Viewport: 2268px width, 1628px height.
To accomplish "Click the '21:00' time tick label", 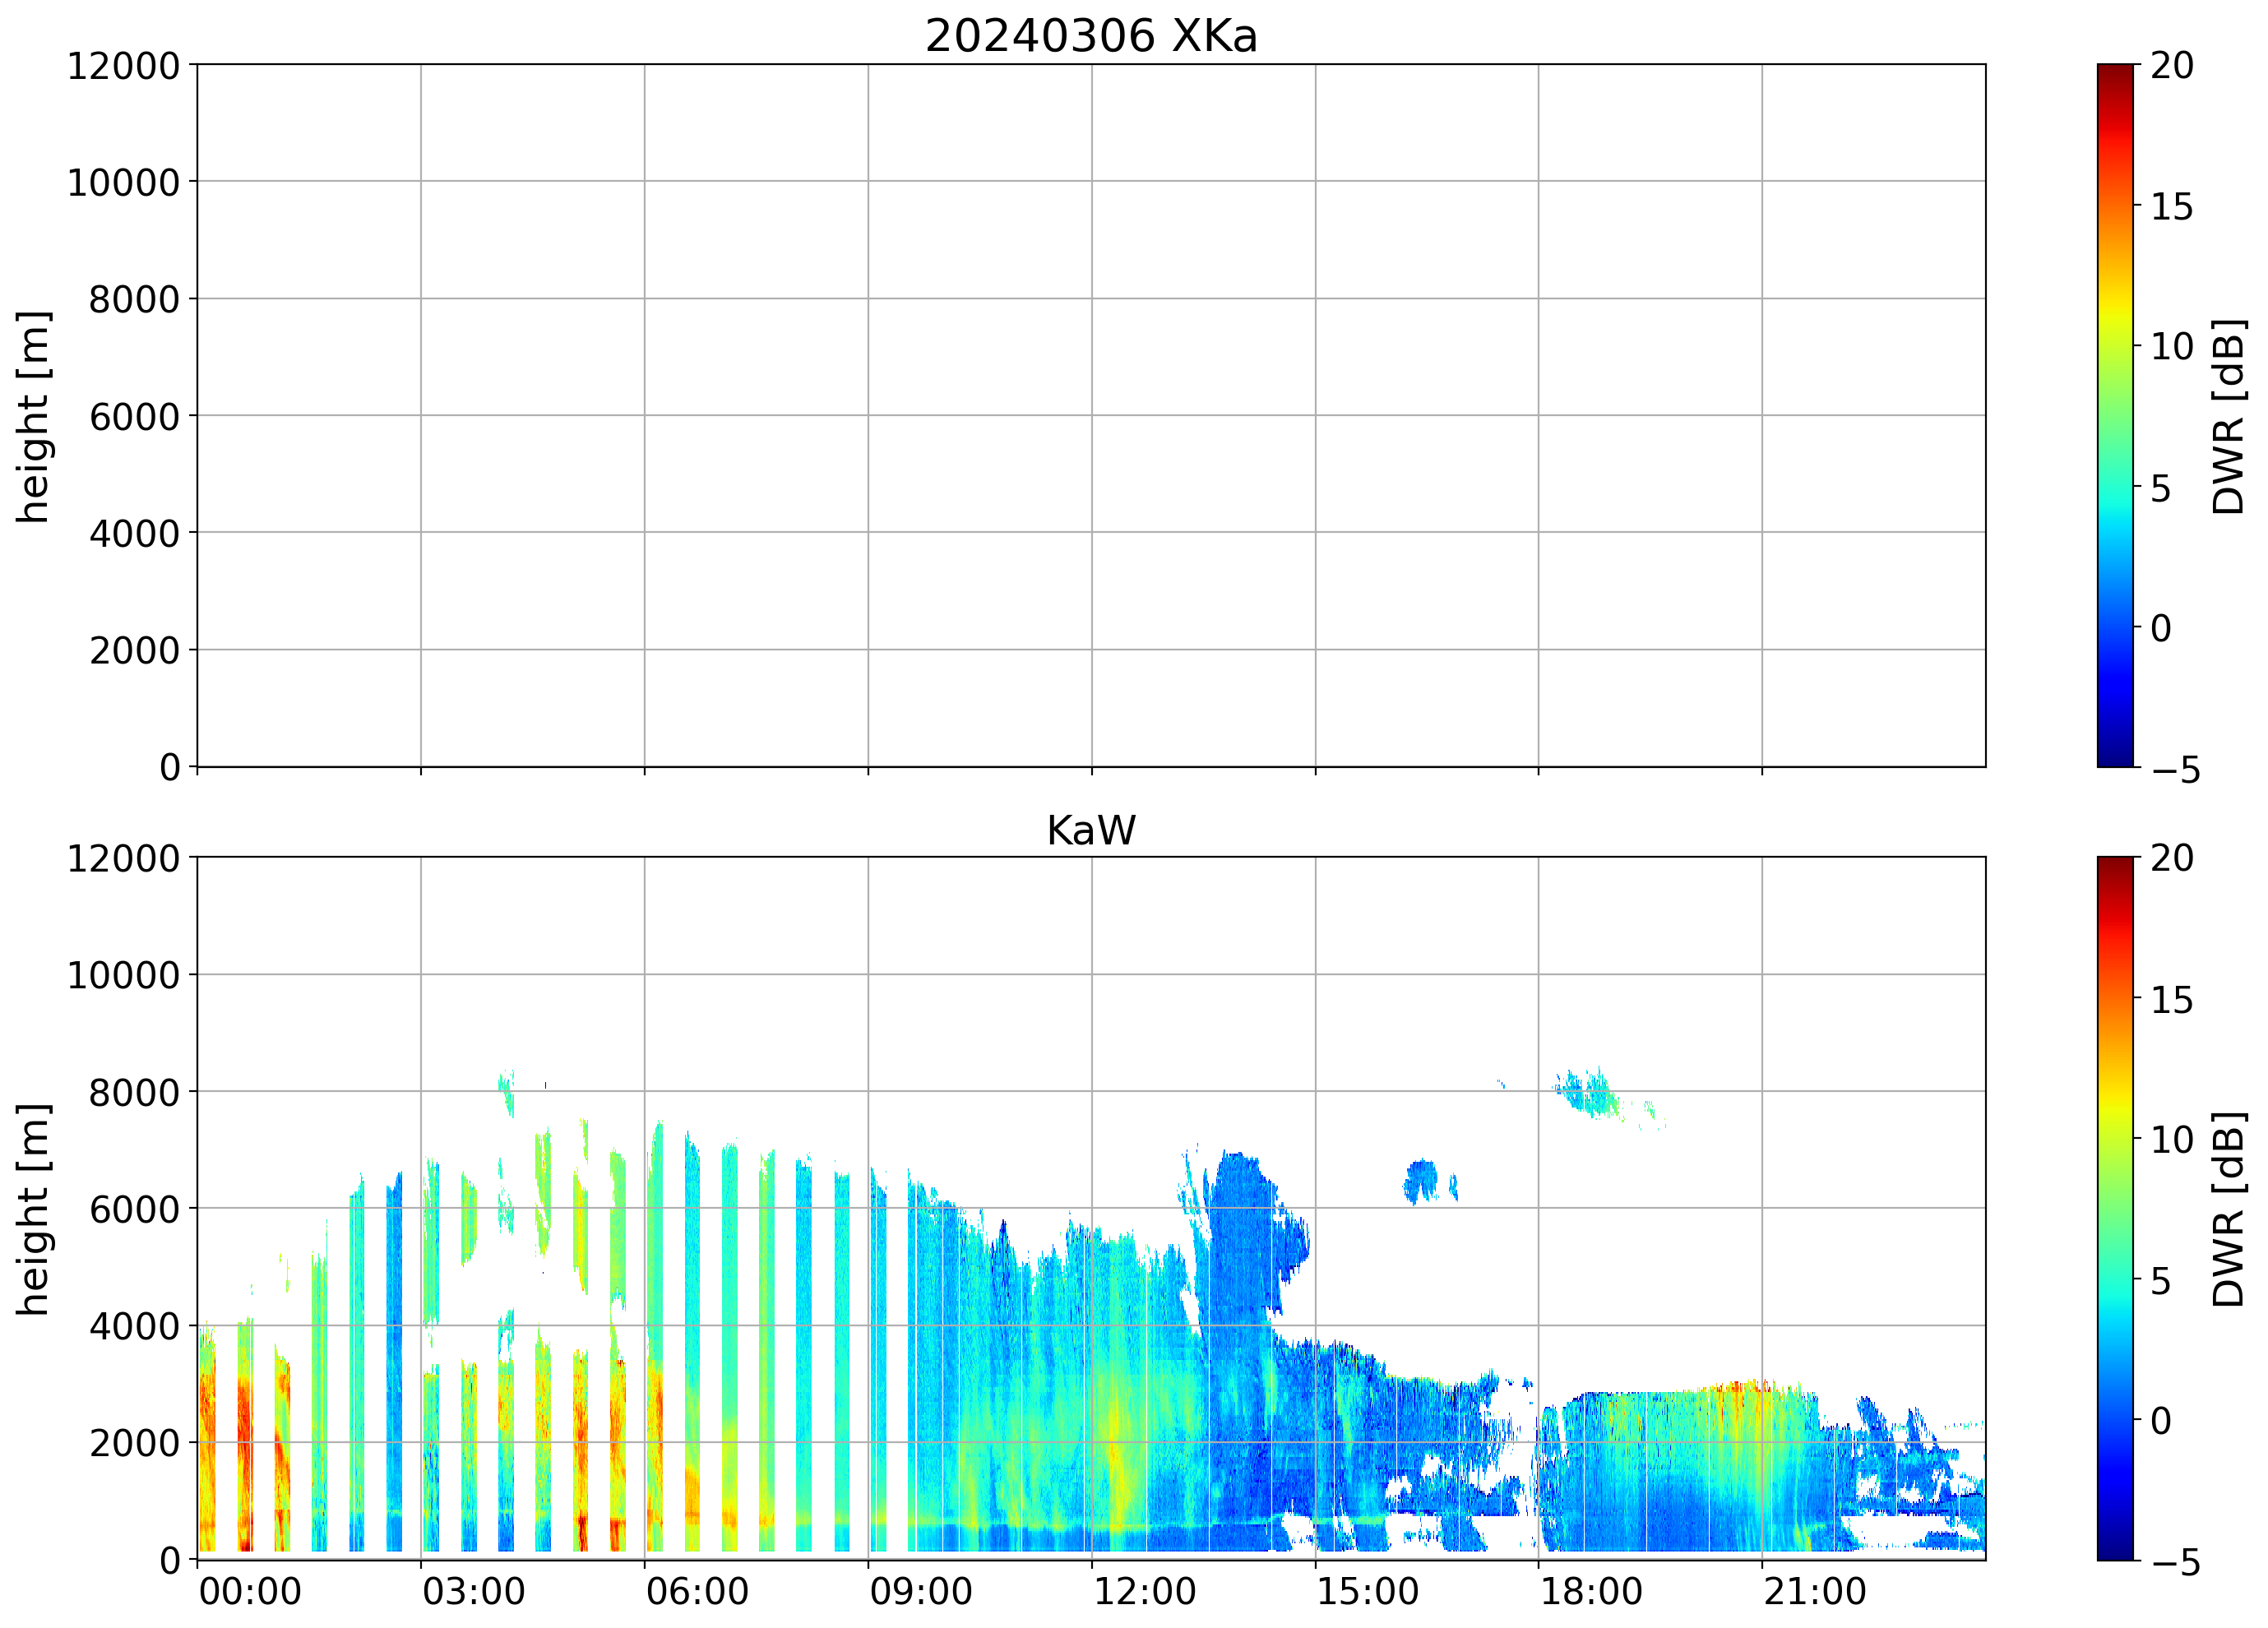I will pos(1814,1591).
